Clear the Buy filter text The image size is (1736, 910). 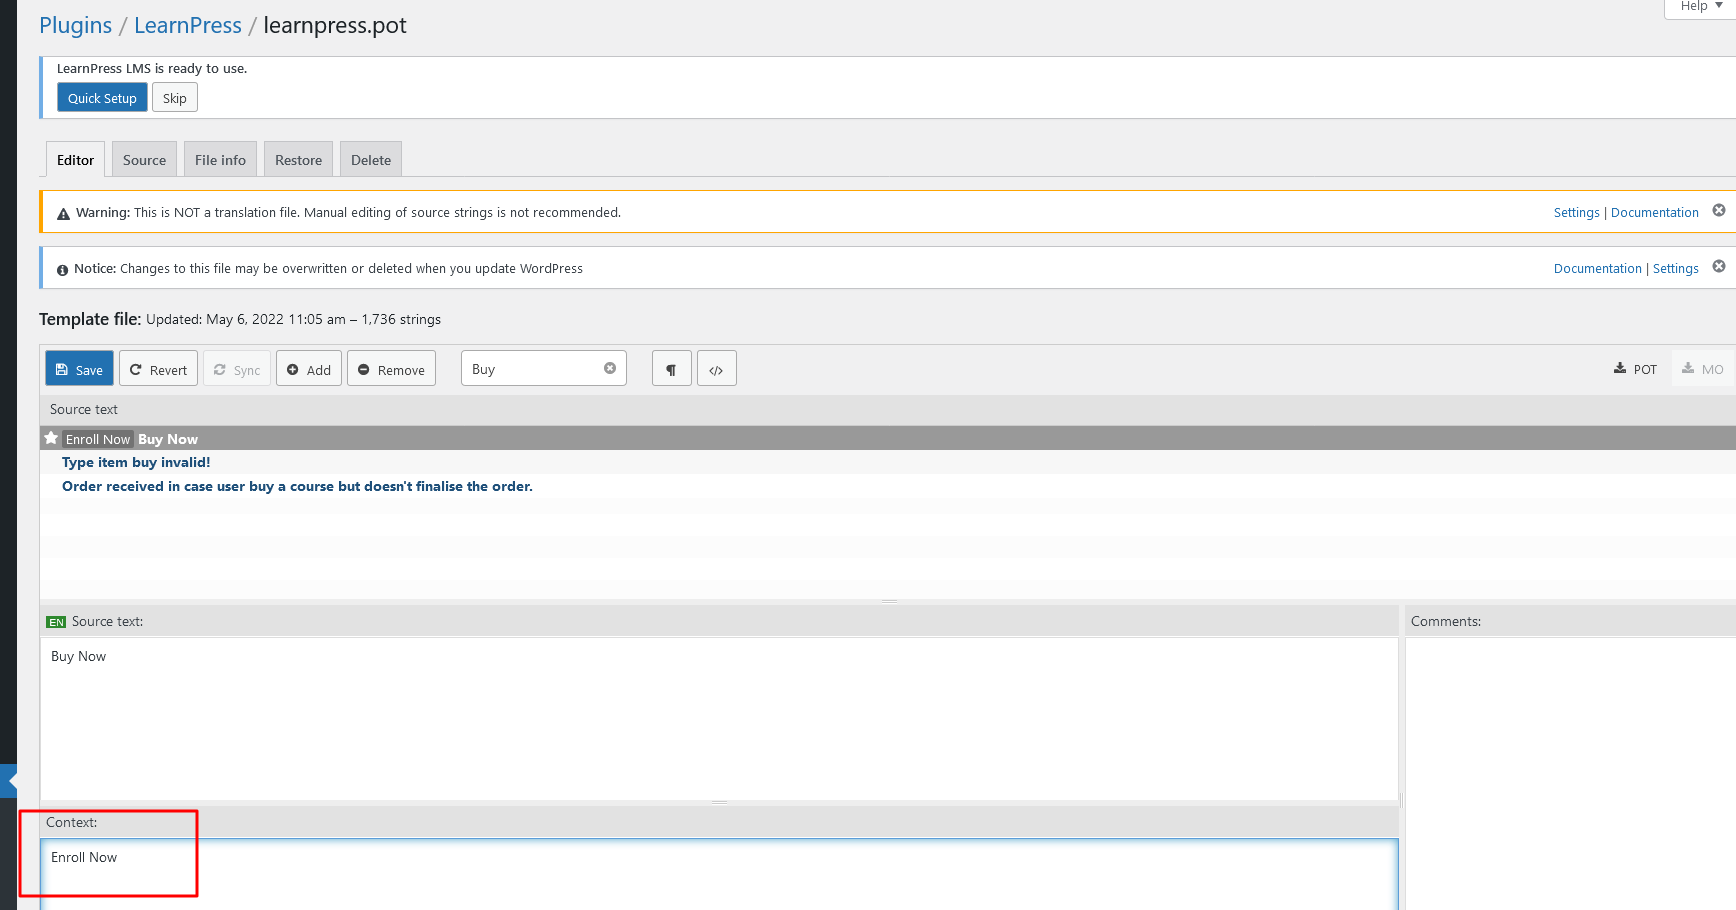(x=610, y=368)
